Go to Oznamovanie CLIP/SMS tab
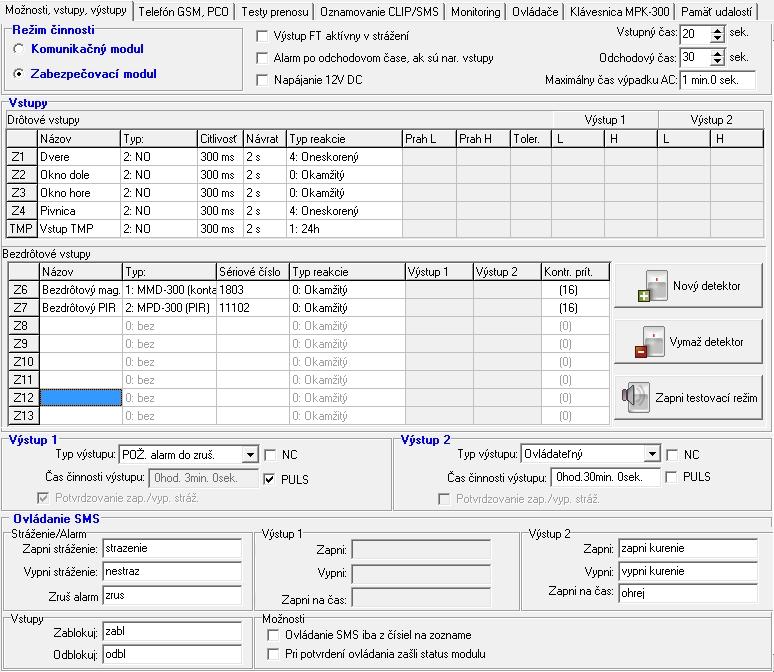The width and height of the screenshot is (774, 672). coord(379,12)
